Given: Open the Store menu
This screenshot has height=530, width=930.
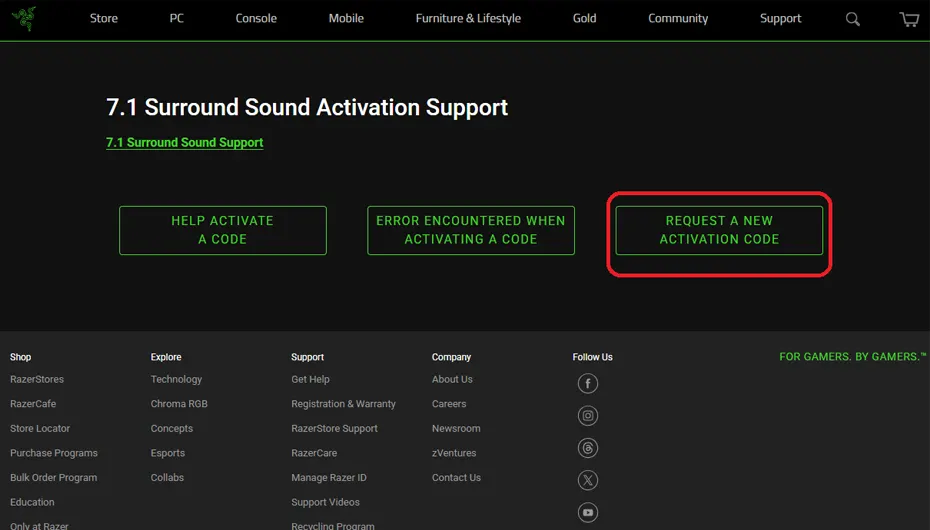Looking at the screenshot, I should (104, 18).
